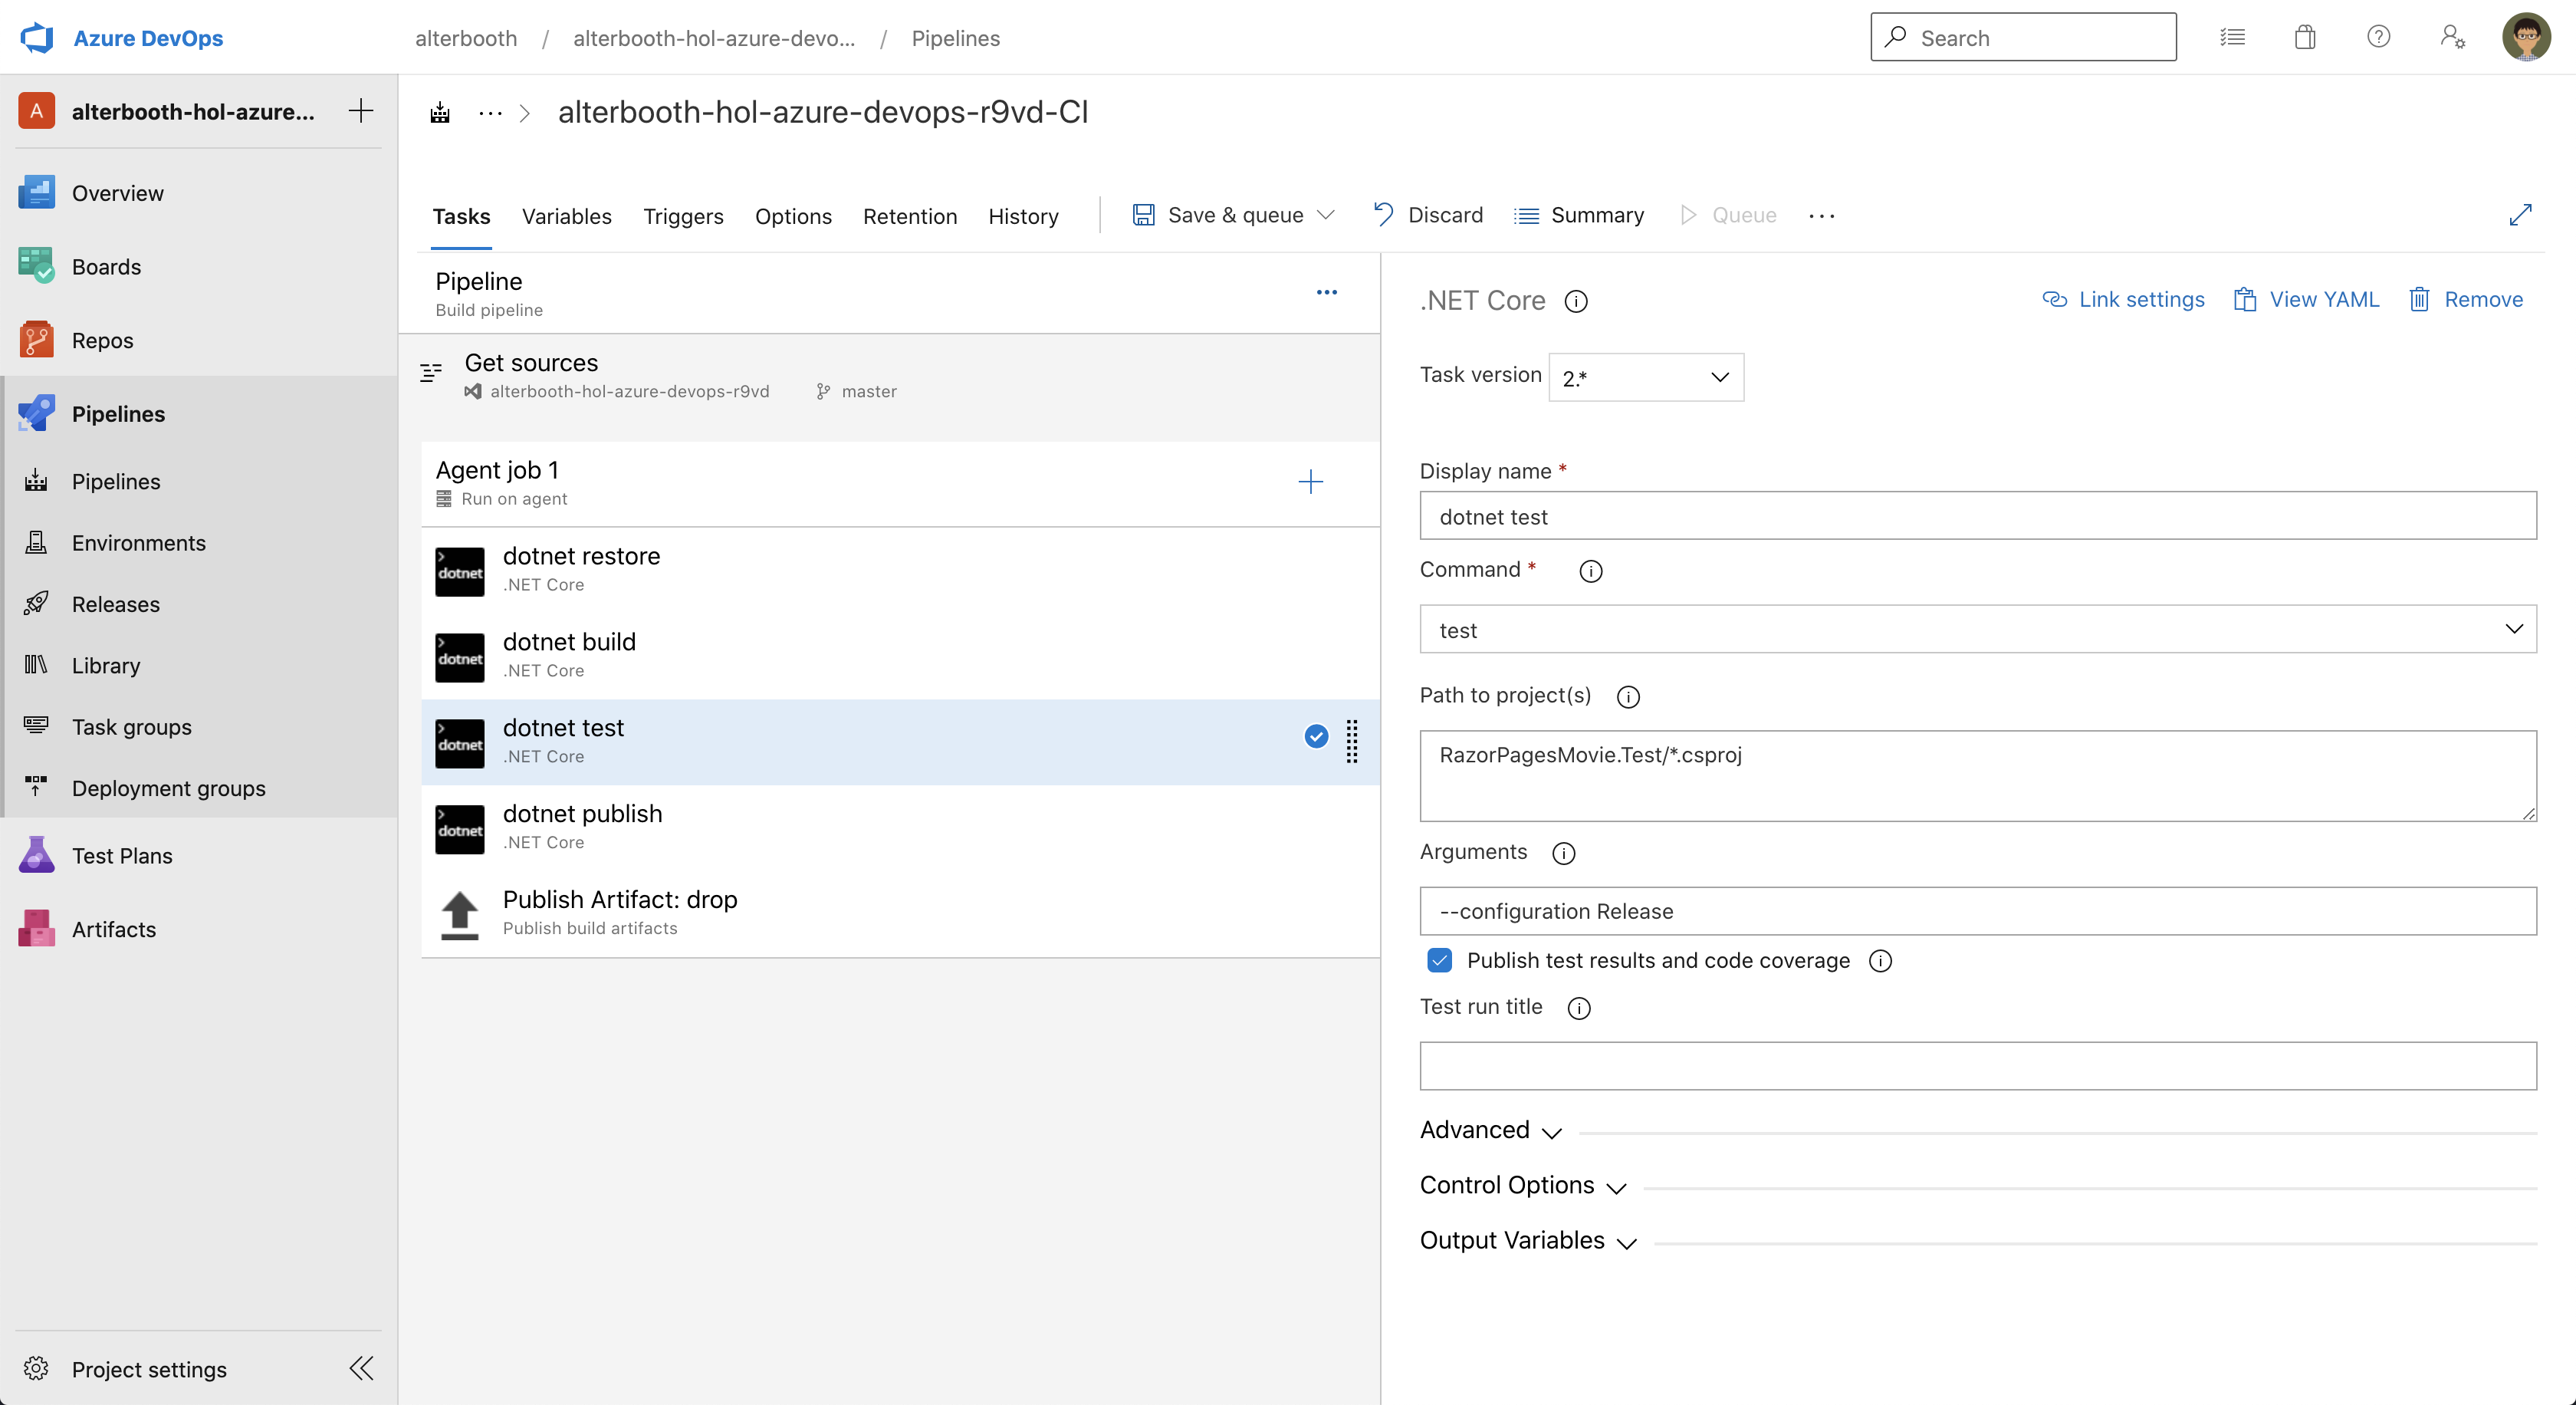
Task: Click the help question mark icon
Action: click(2378, 38)
